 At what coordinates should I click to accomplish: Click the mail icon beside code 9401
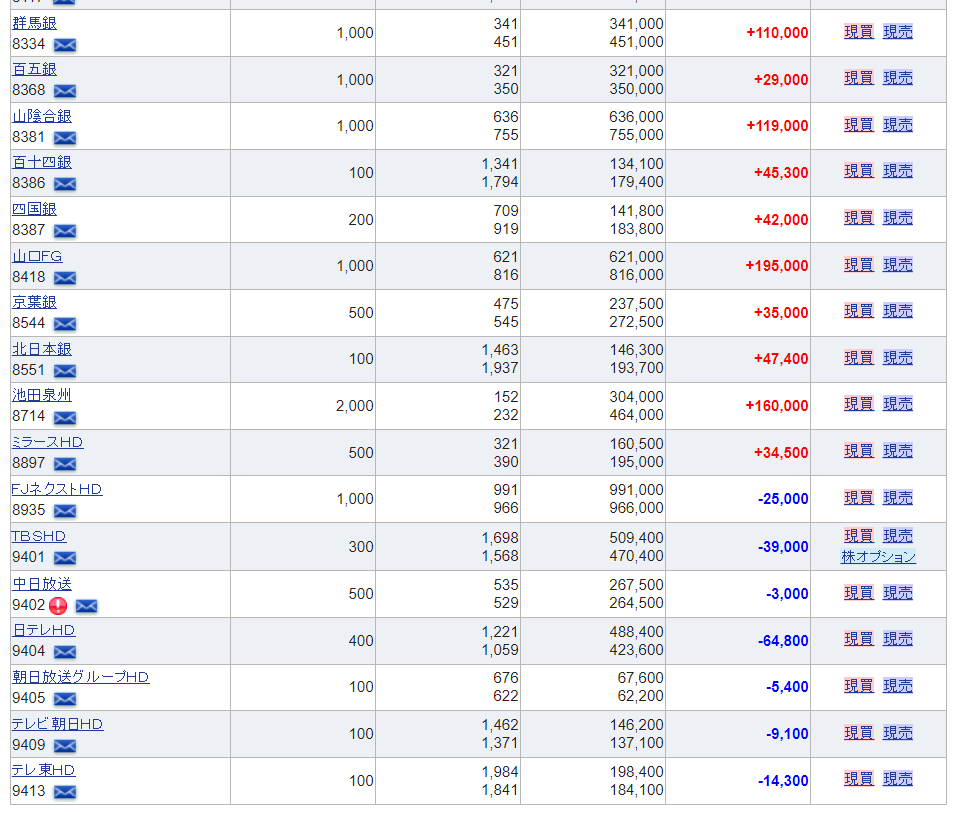65,558
